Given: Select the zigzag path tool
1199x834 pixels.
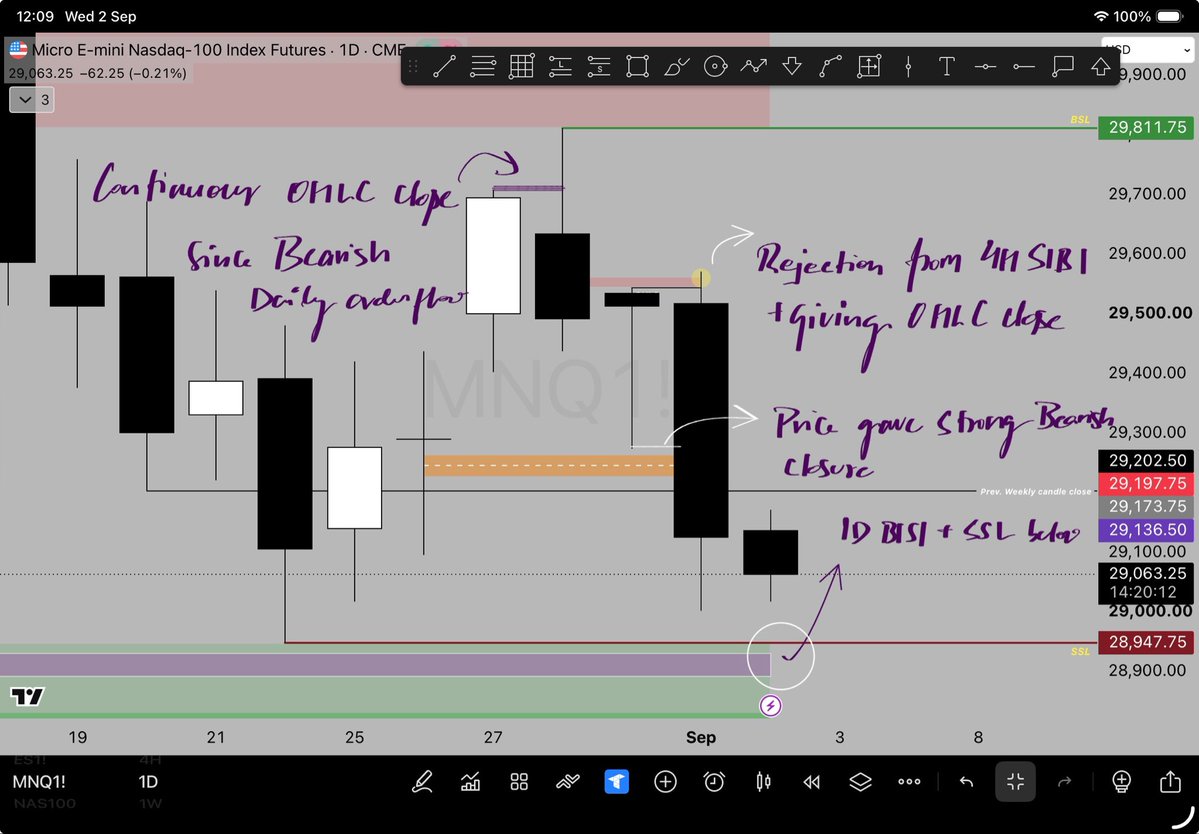Looking at the screenshot, I should coord(753,67).
